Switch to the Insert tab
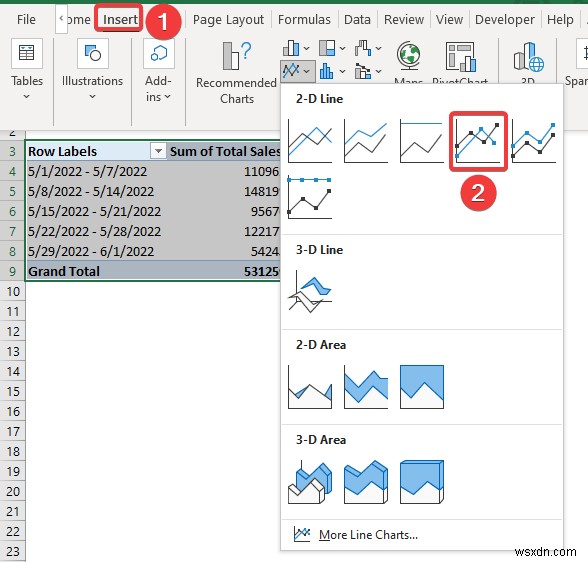This screenshot has width=588, height=562. pos(120,19)
